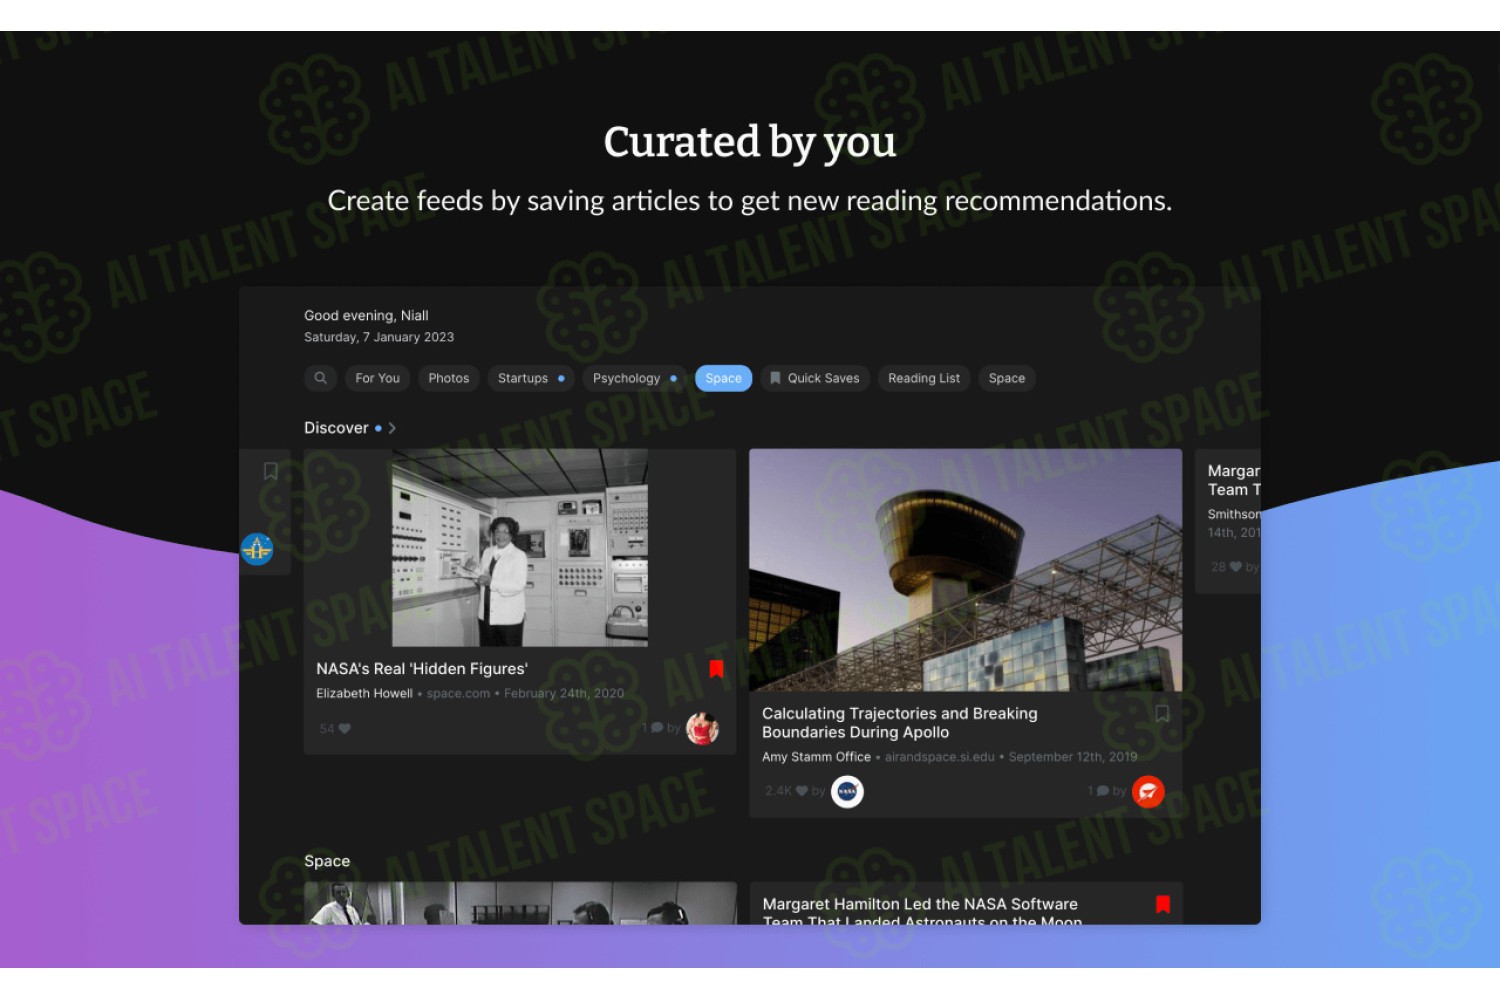Screen dimensions: 1500x1000
Task: Click author Amy Stamm Office
Action: (816, 757)
